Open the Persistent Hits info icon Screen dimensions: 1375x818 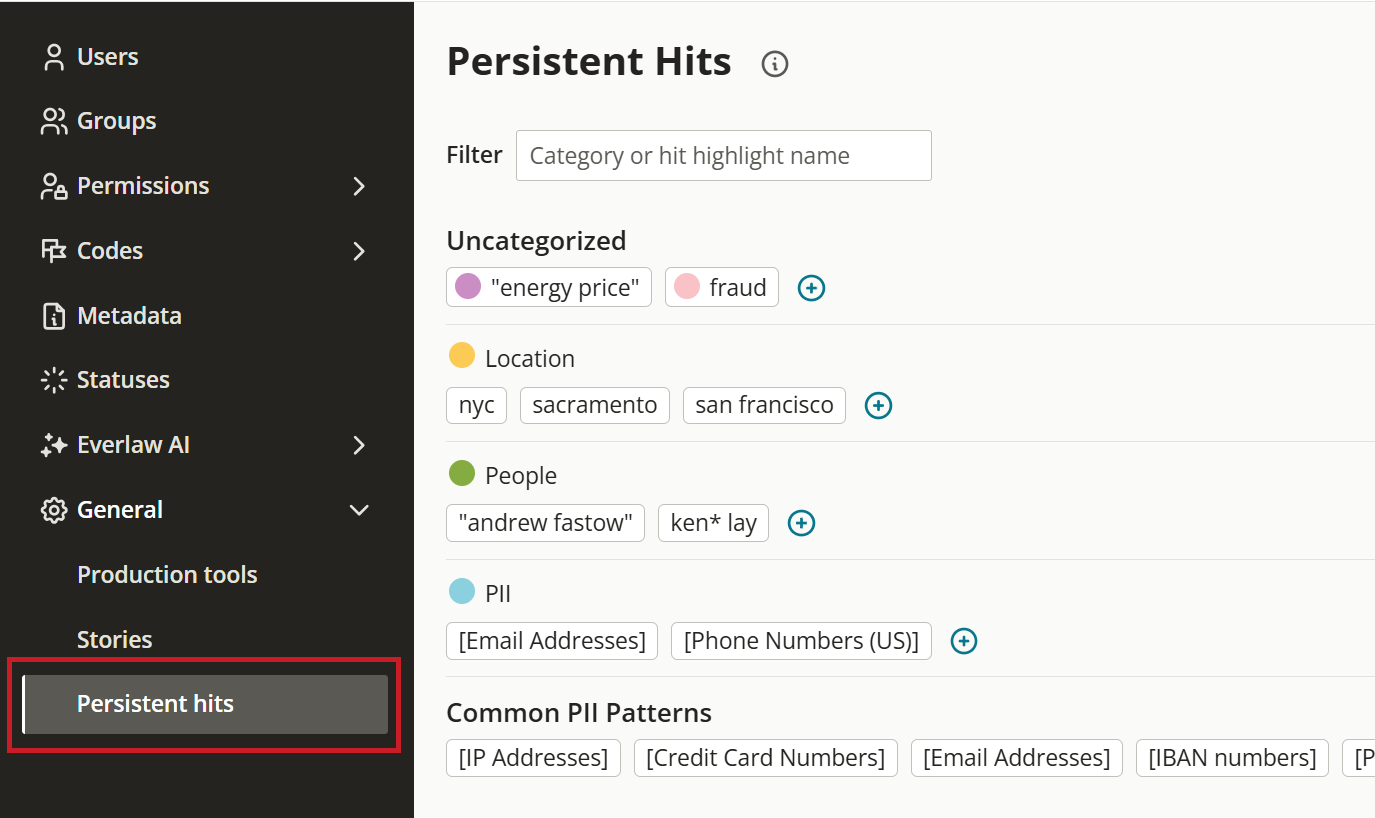coord(775,64)
